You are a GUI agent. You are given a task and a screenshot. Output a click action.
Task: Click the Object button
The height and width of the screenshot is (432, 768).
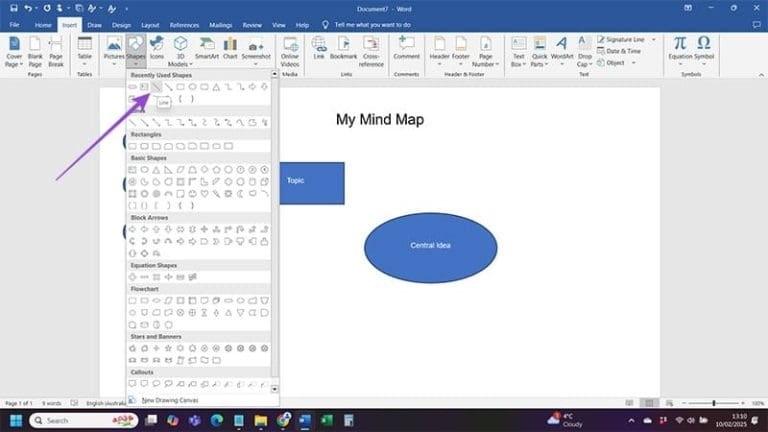(x=611, y=63)
